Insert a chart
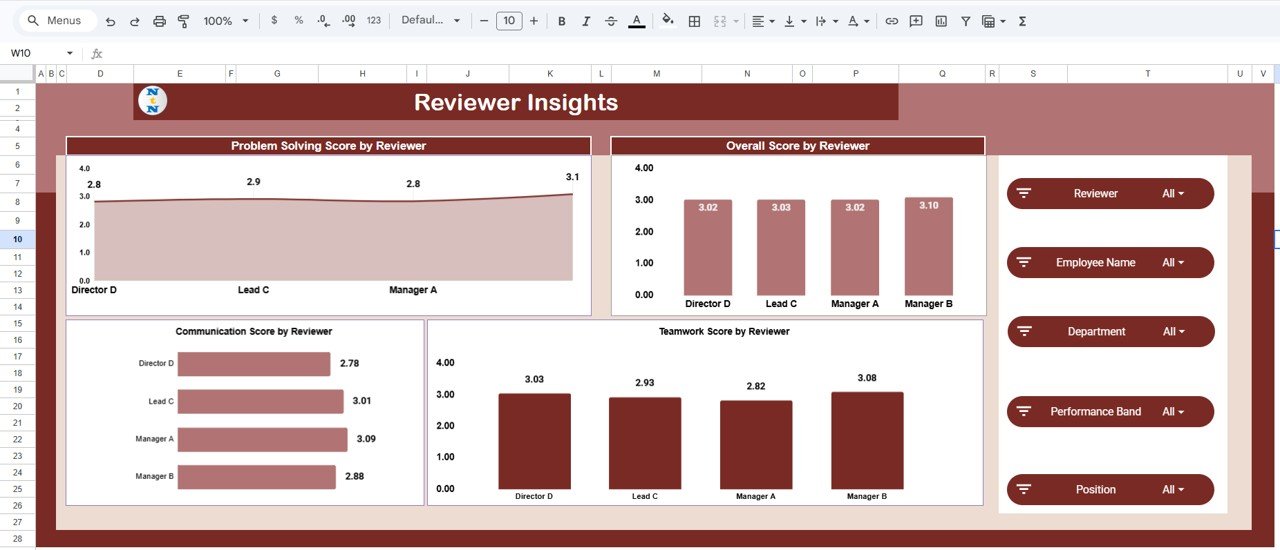The height and width of the screenshot is (550, 1280). (x=941, y=21)
